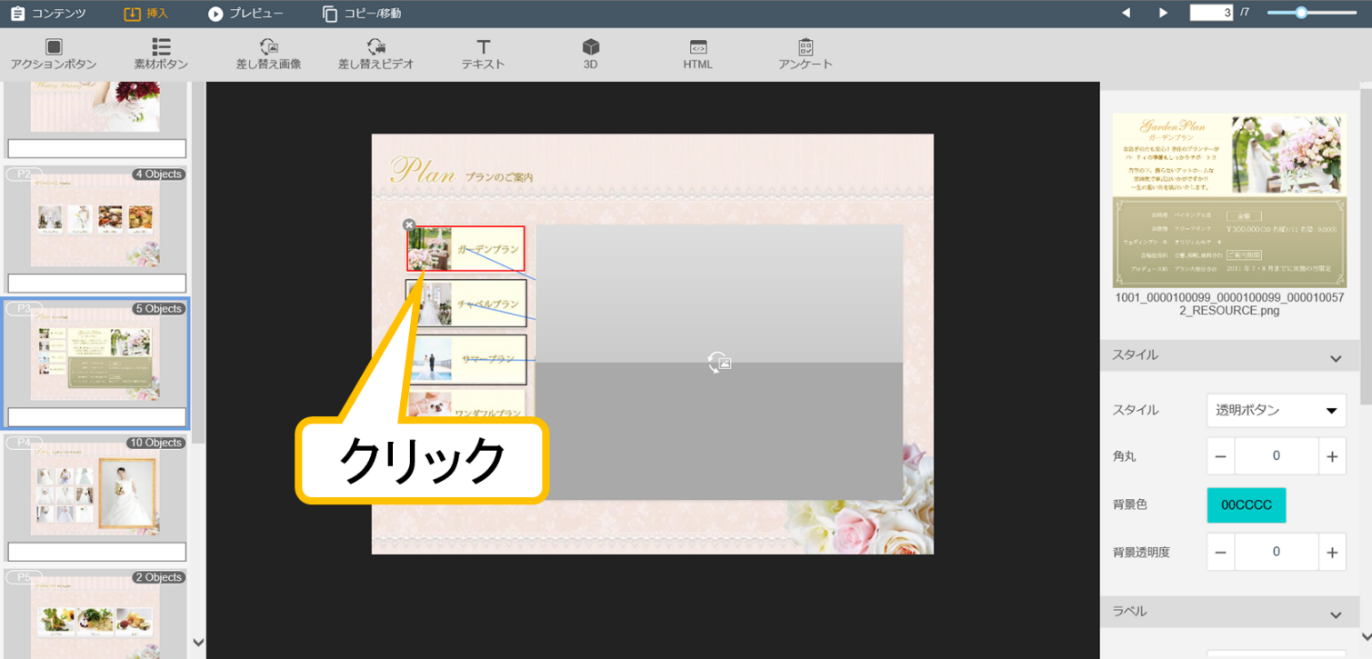The height and width of the screenshot is (659, 1372).
Task: Insert an HTML element
Action: coord(698,54)
